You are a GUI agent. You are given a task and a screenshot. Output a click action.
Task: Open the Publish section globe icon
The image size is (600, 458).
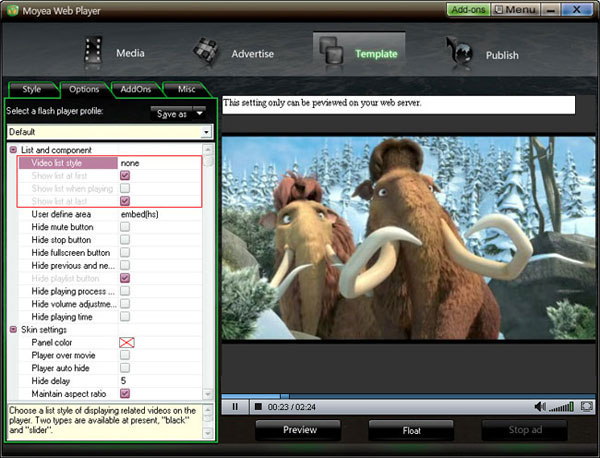(460, 51)
